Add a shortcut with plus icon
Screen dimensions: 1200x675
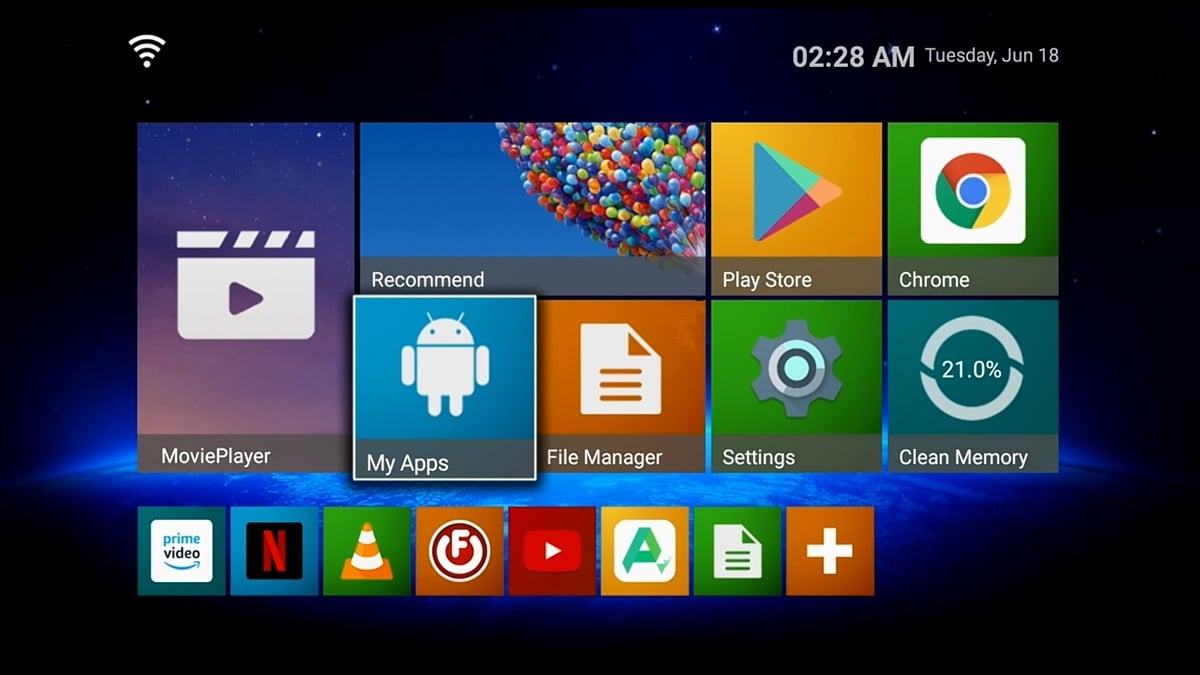[x=830, y=551]
